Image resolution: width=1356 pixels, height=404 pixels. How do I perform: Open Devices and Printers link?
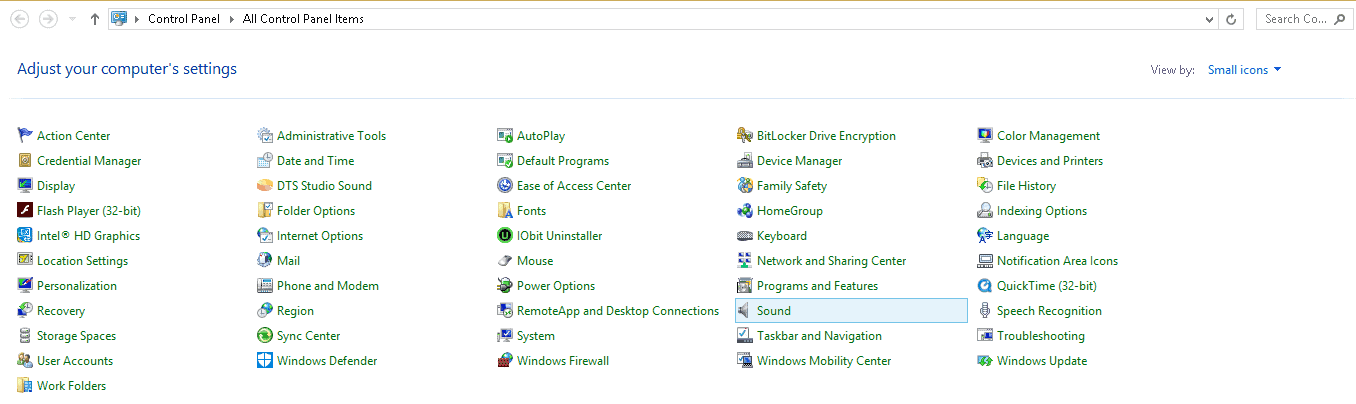[1050, 161]
